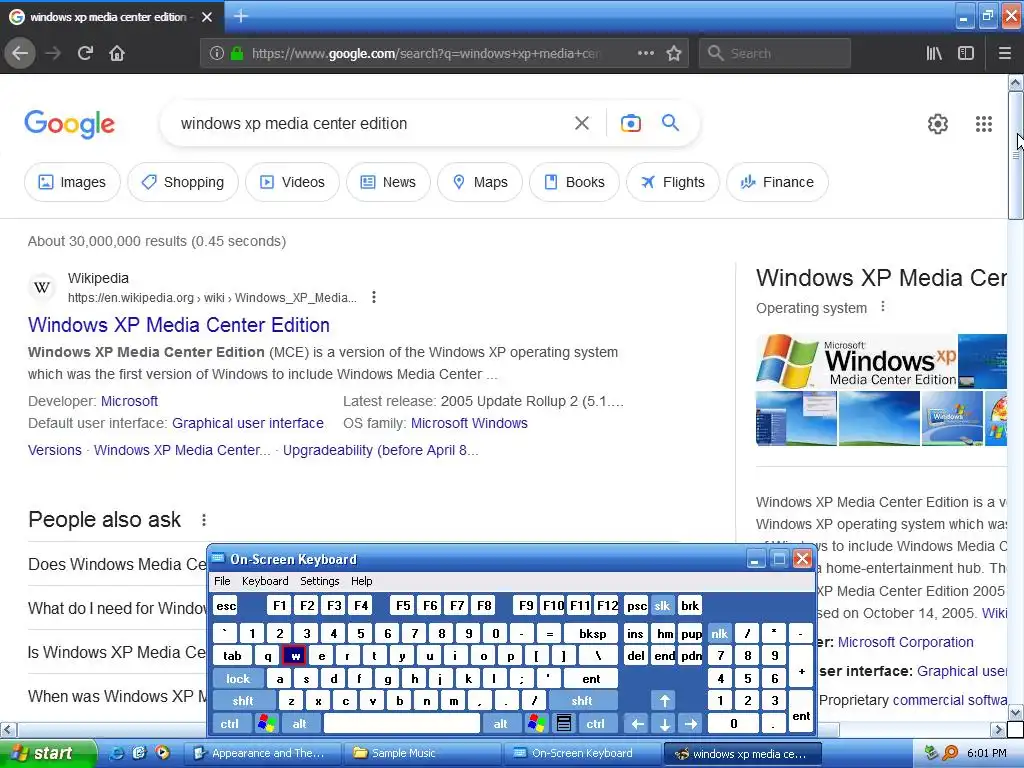Expand "Is Windows XP Media Ce..." question
Screen dimensions: 1024x768
click(x=118, y=652)
